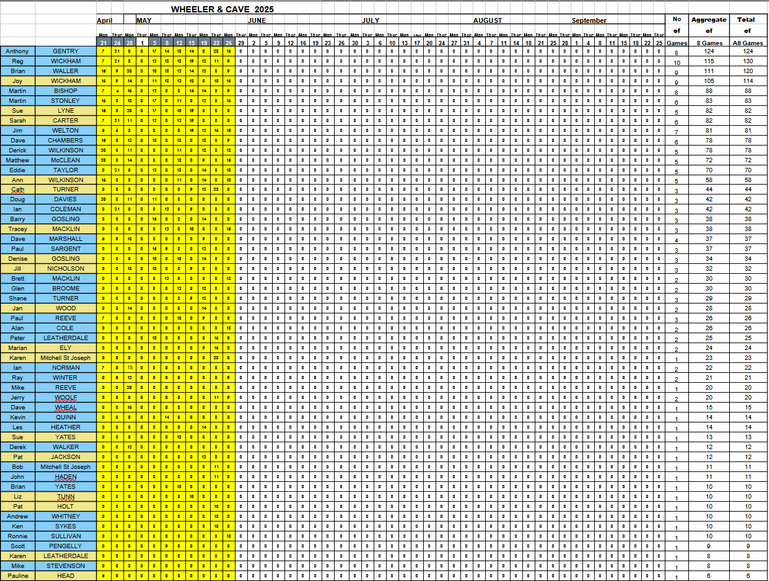Select the WHEELER & CAVE 2025 title cell
The width and height of the screenshot is (769, 581).
point(222,9)
